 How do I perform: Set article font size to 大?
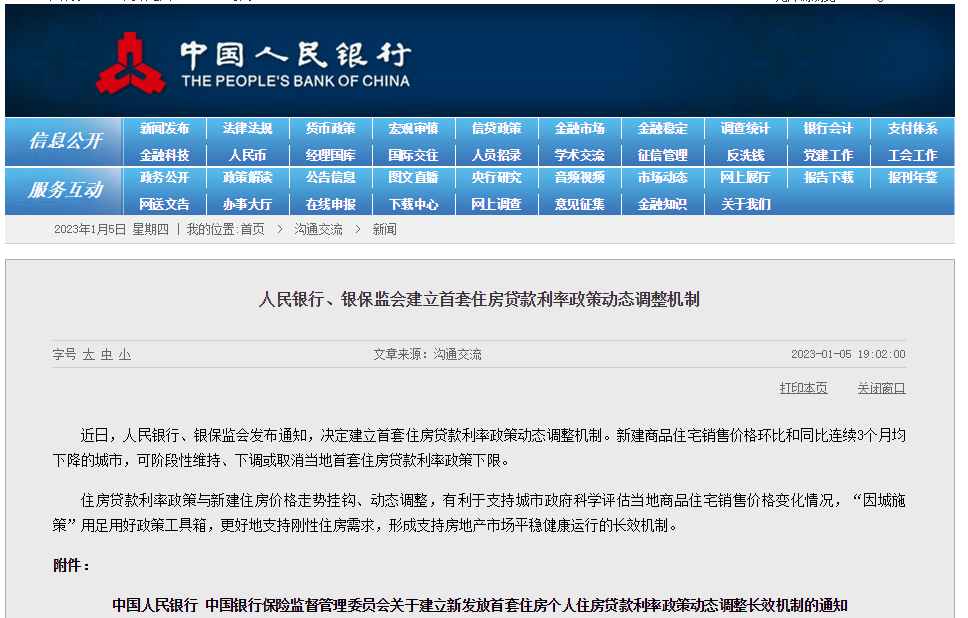[x=88, y=354]
